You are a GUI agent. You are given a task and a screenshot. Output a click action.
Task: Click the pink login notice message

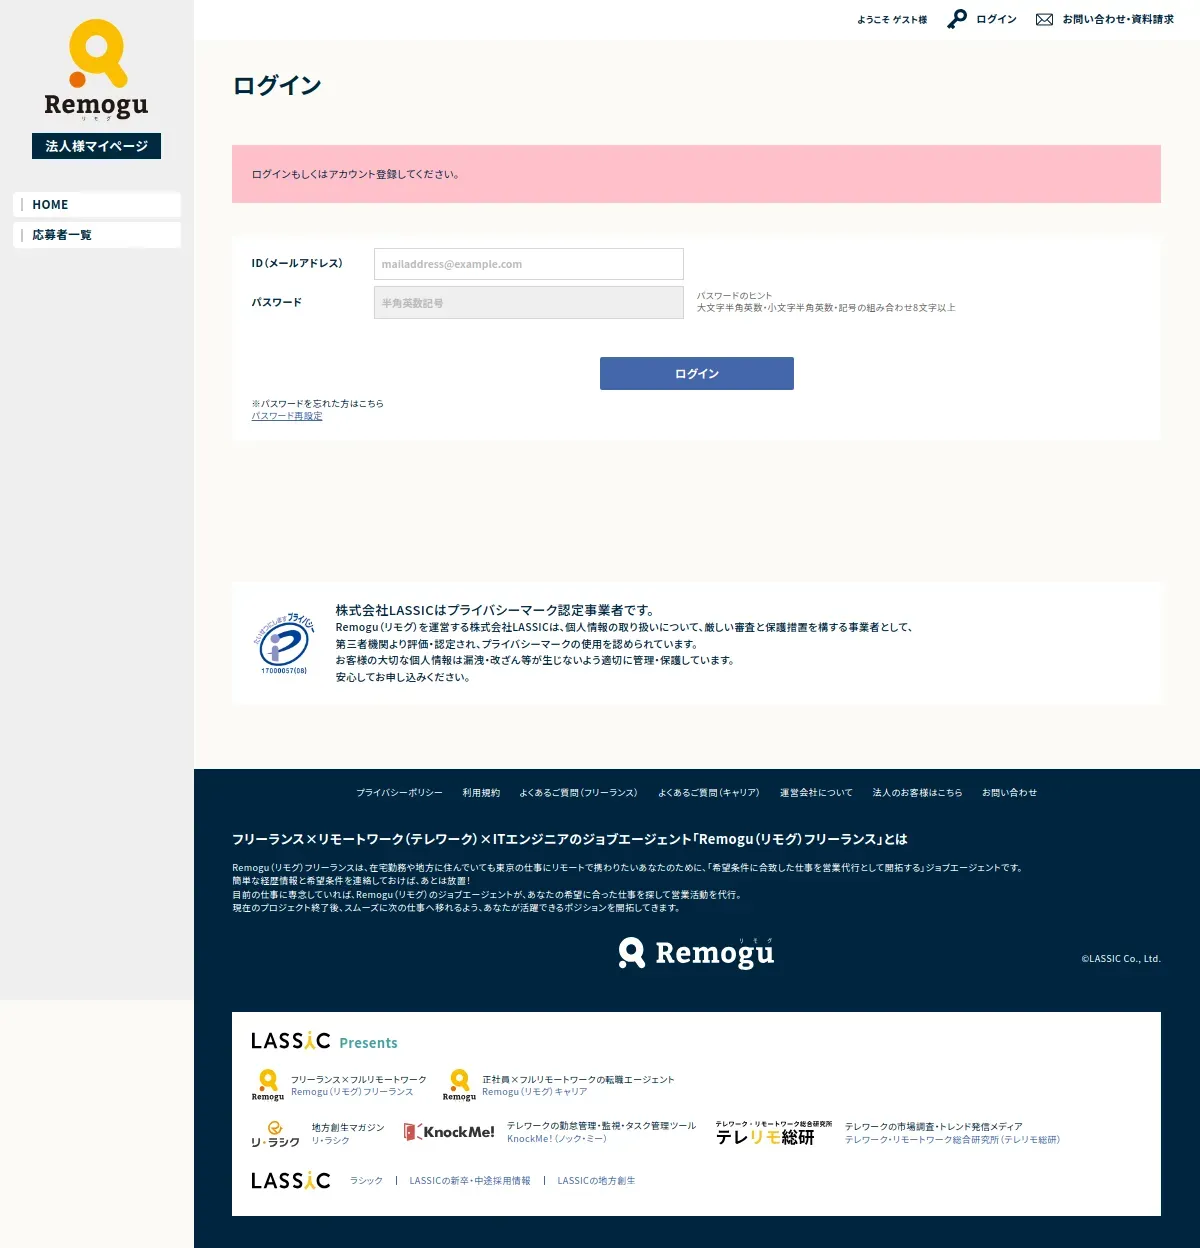pos(696,174)
